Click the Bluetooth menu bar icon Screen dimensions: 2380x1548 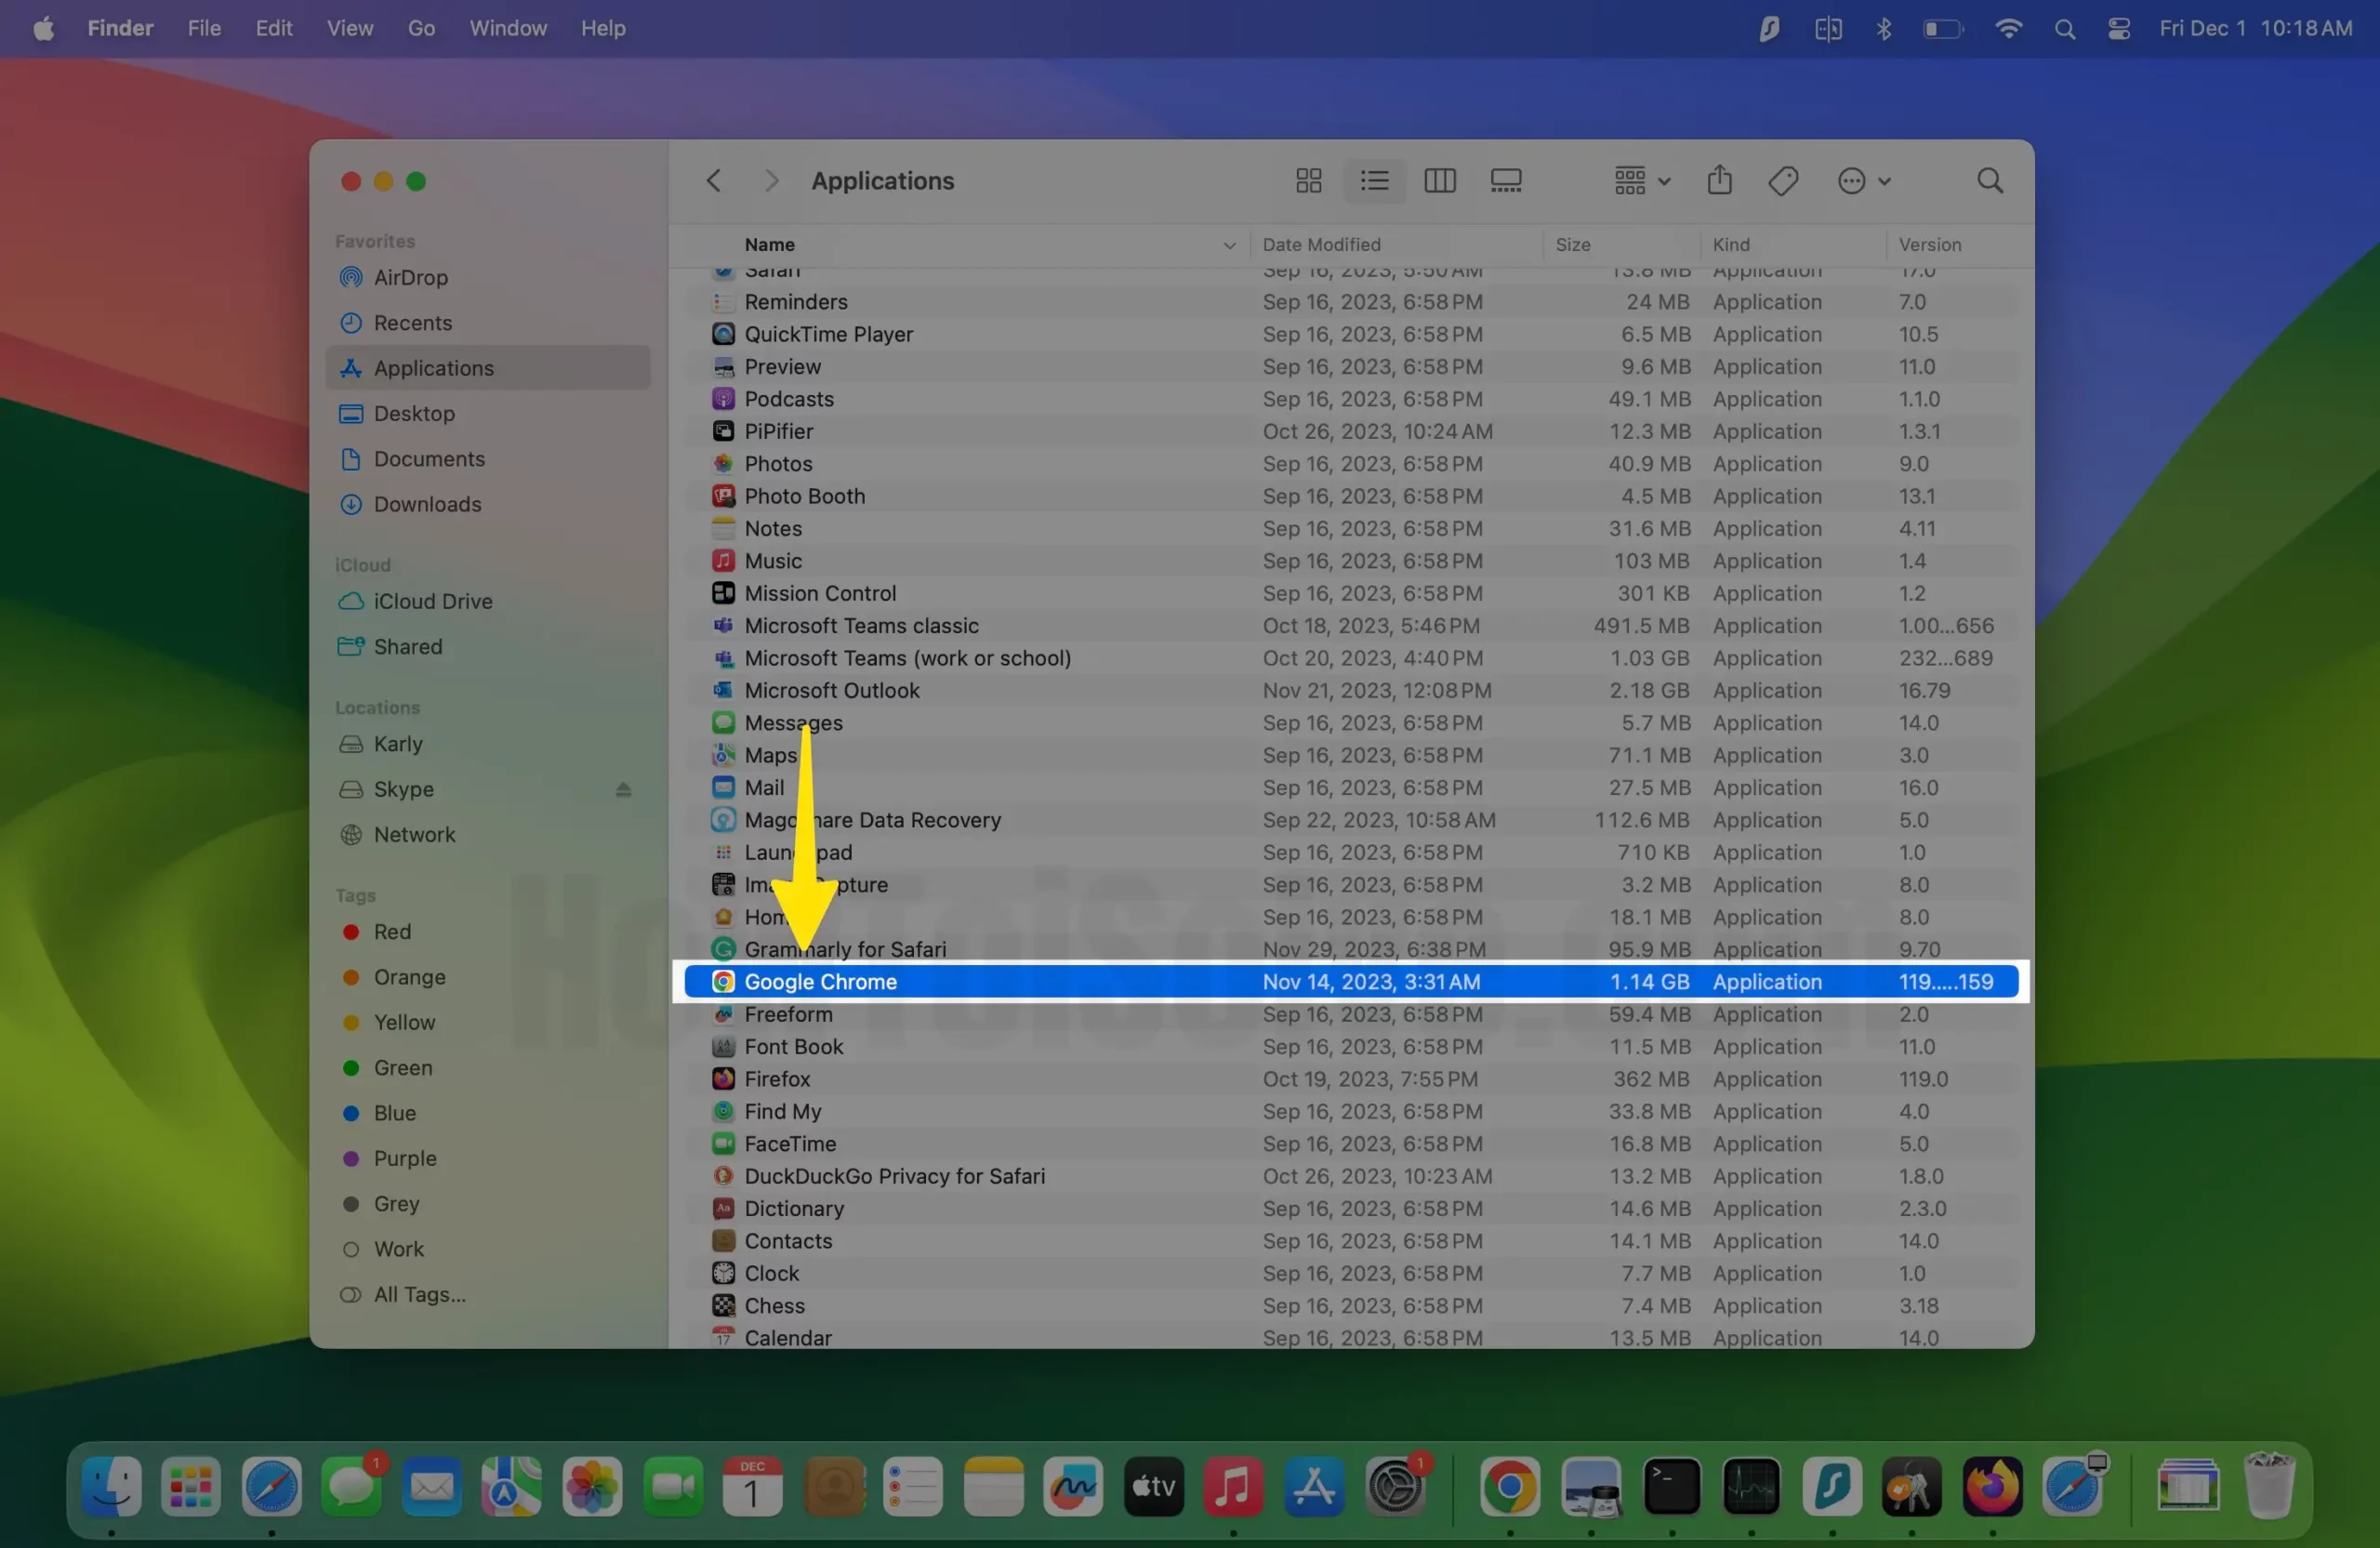[1883, 28]
